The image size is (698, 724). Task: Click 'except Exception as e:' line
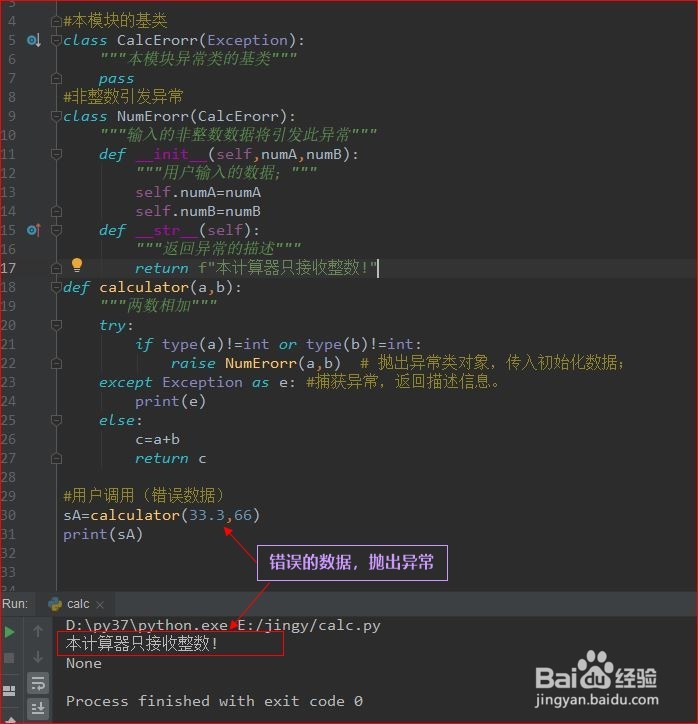point(197,383)
